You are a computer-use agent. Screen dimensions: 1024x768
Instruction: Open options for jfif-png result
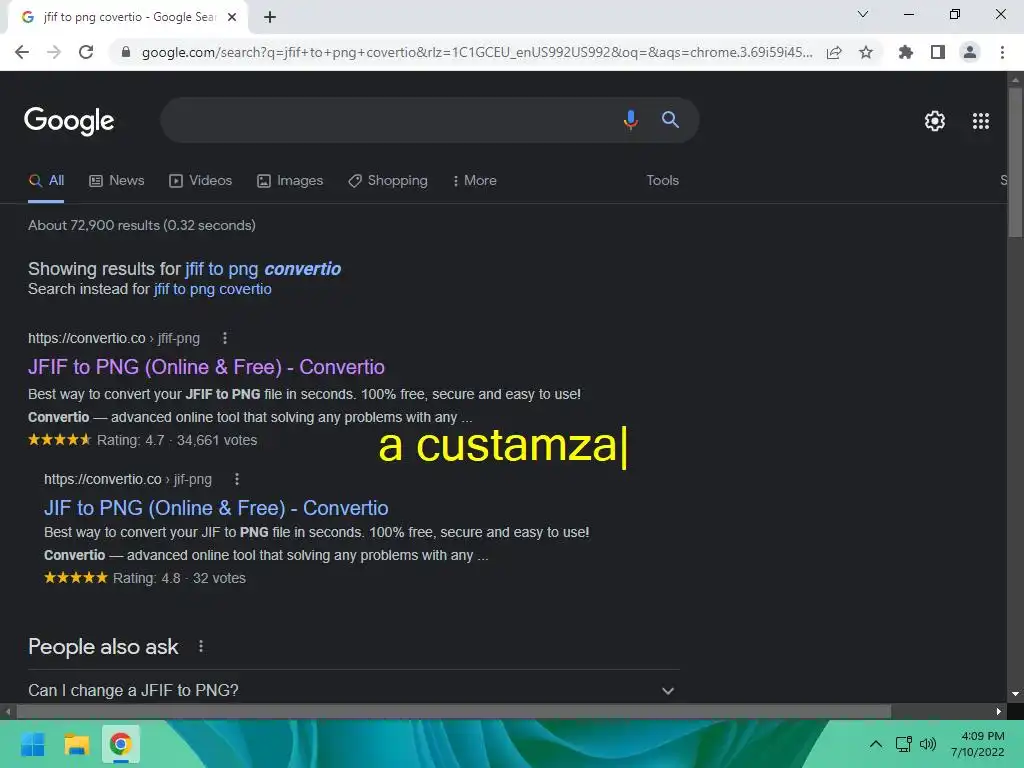pyautogui.click(x=225, y=338)
